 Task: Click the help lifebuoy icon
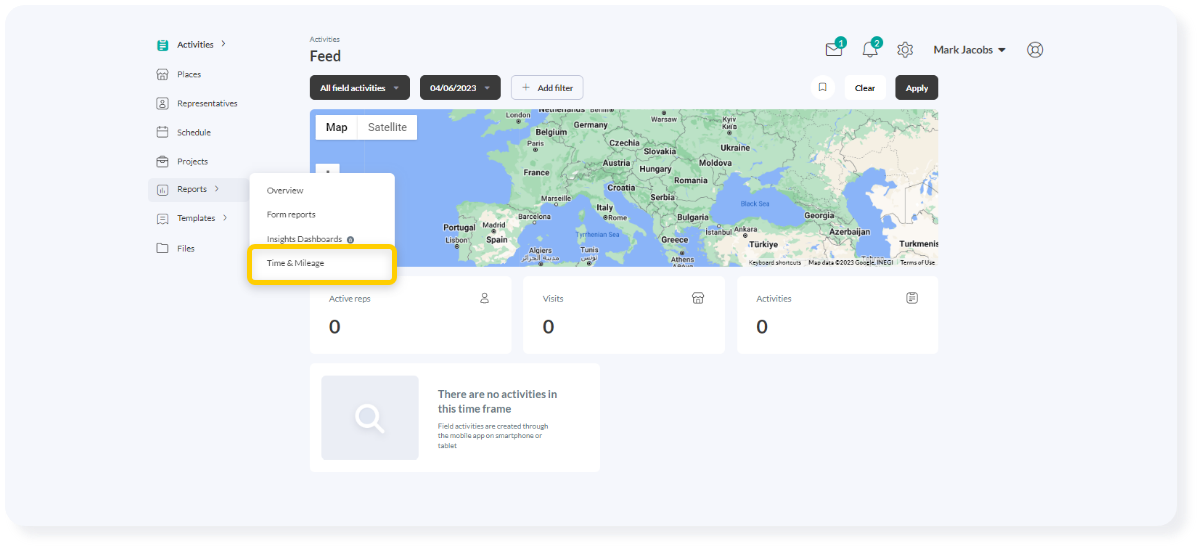[x=1035, y=50]
